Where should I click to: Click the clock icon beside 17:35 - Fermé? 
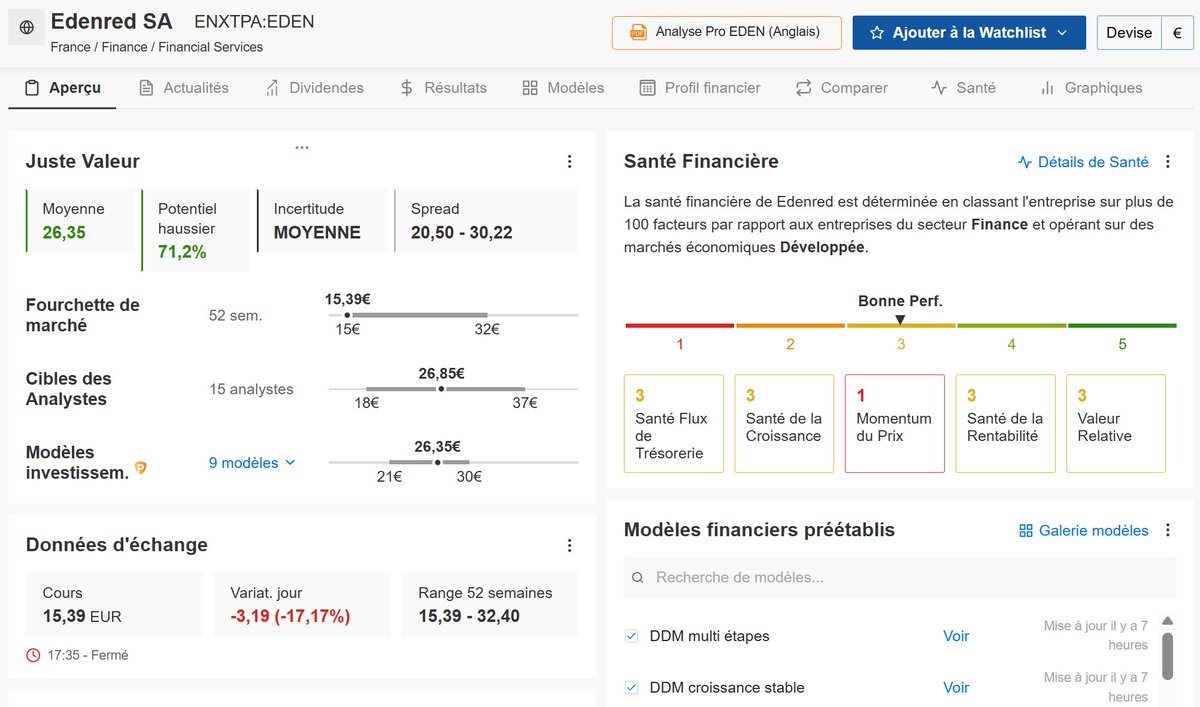tap(33, 655)
